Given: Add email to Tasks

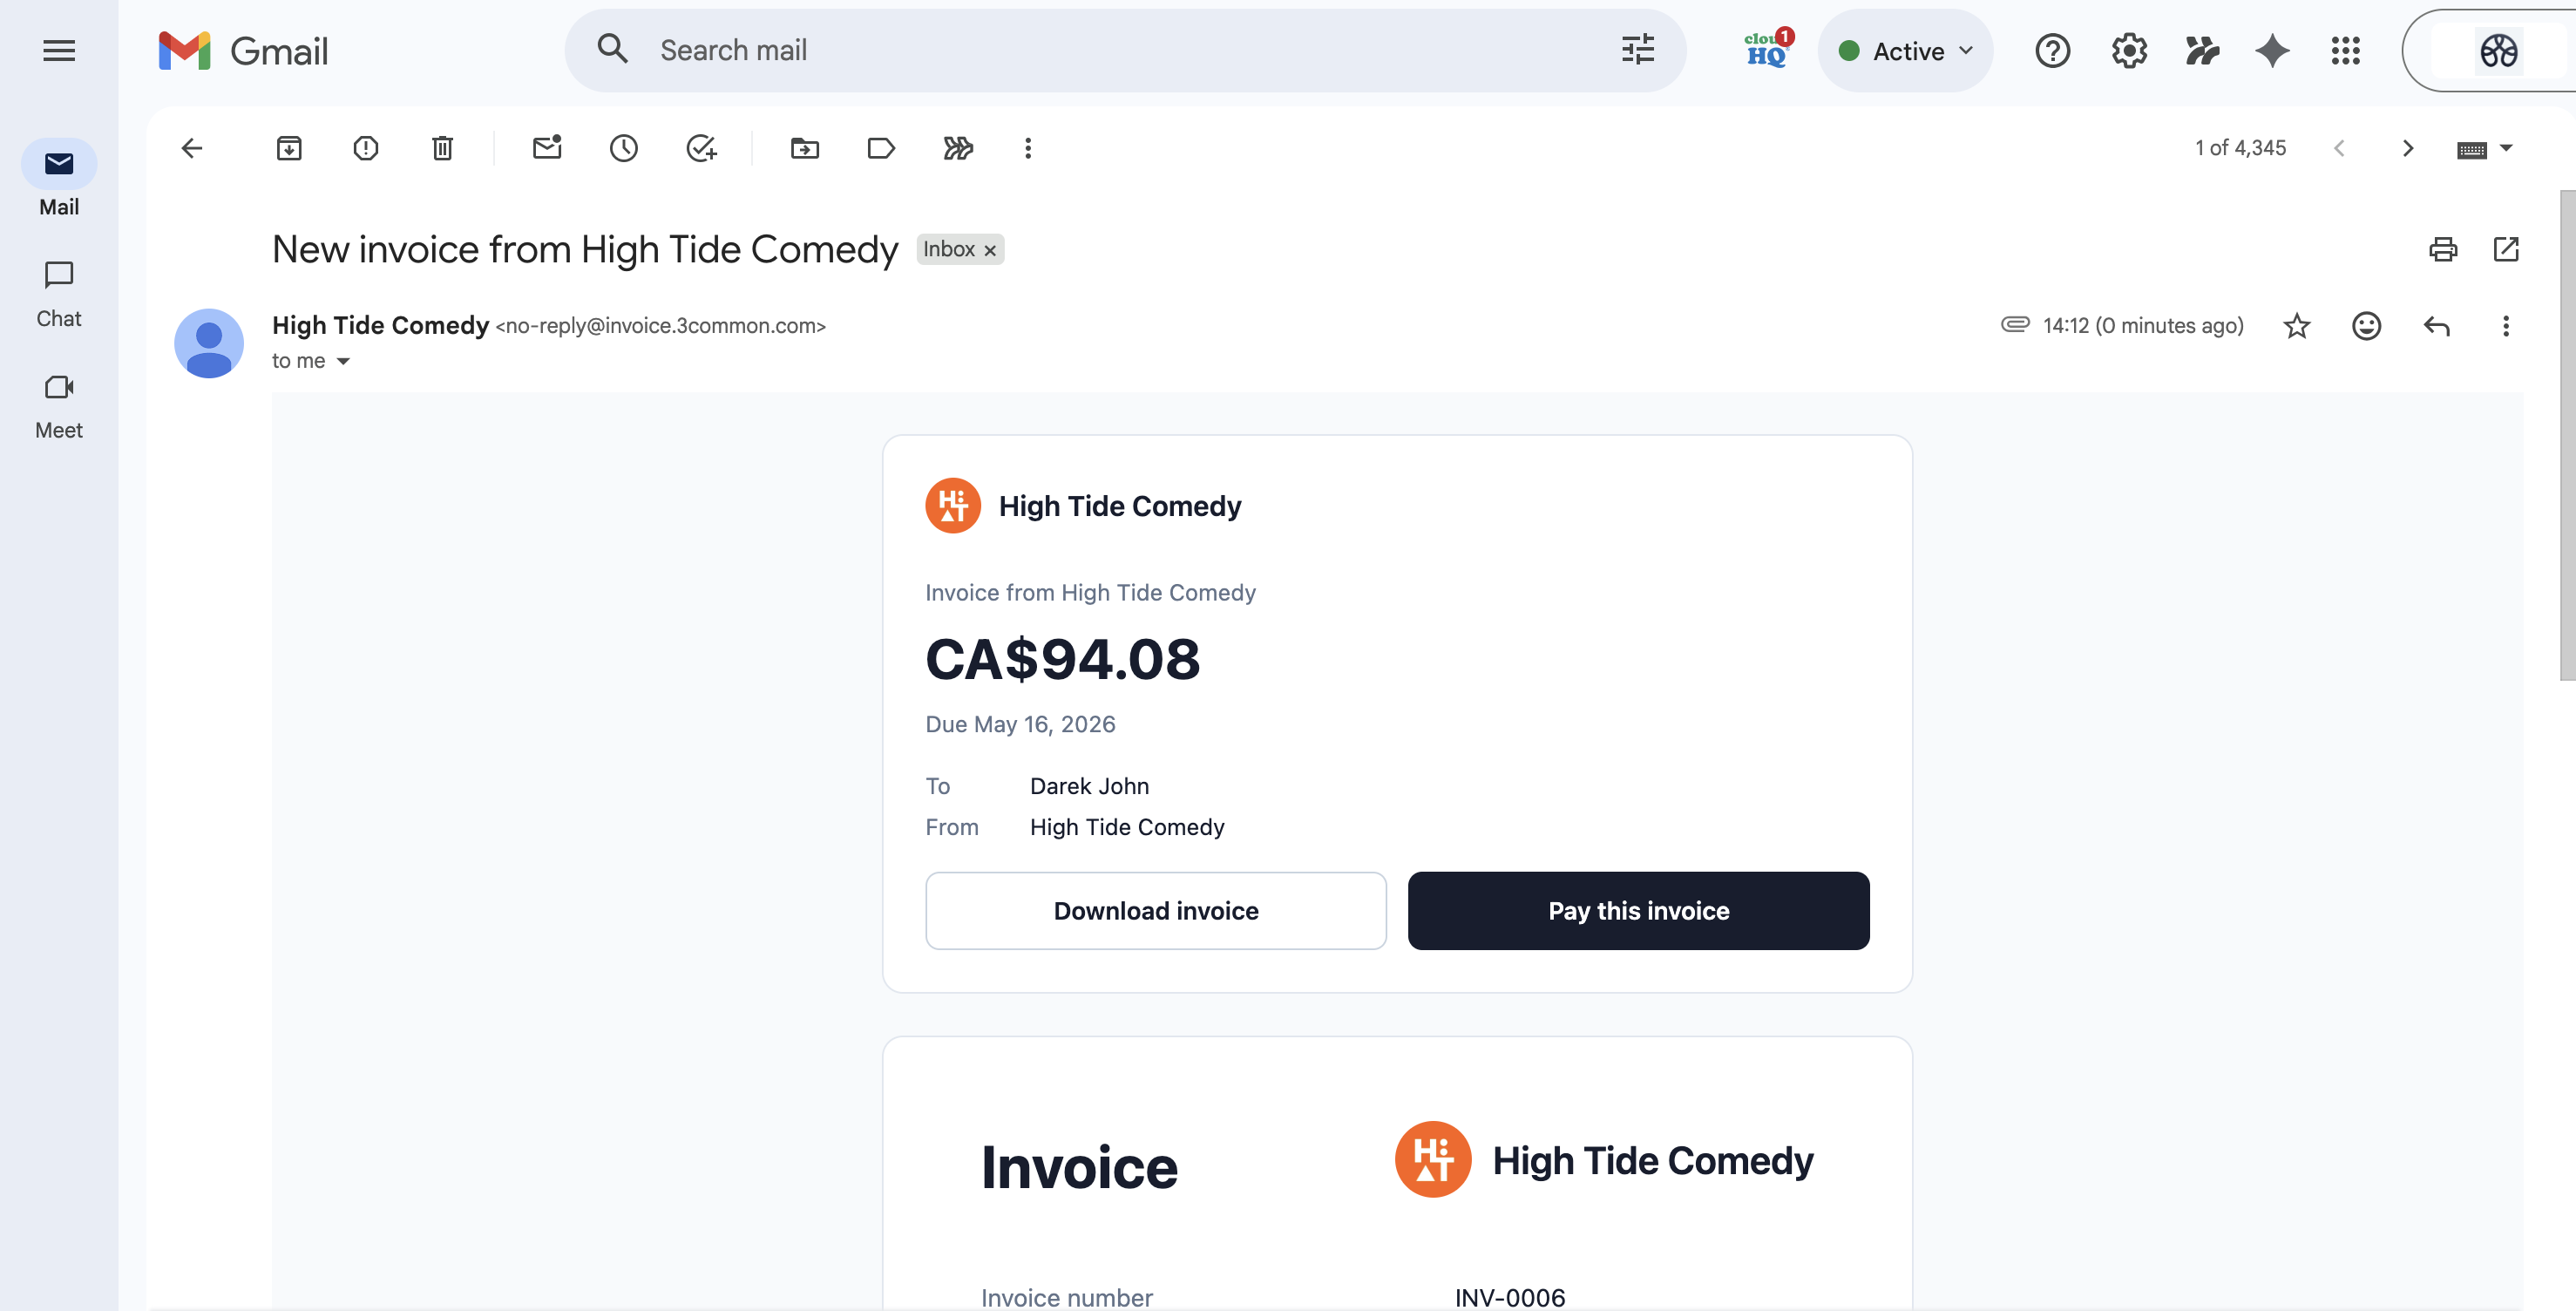Looking at the screenshot, I should (x=701, y=148).
